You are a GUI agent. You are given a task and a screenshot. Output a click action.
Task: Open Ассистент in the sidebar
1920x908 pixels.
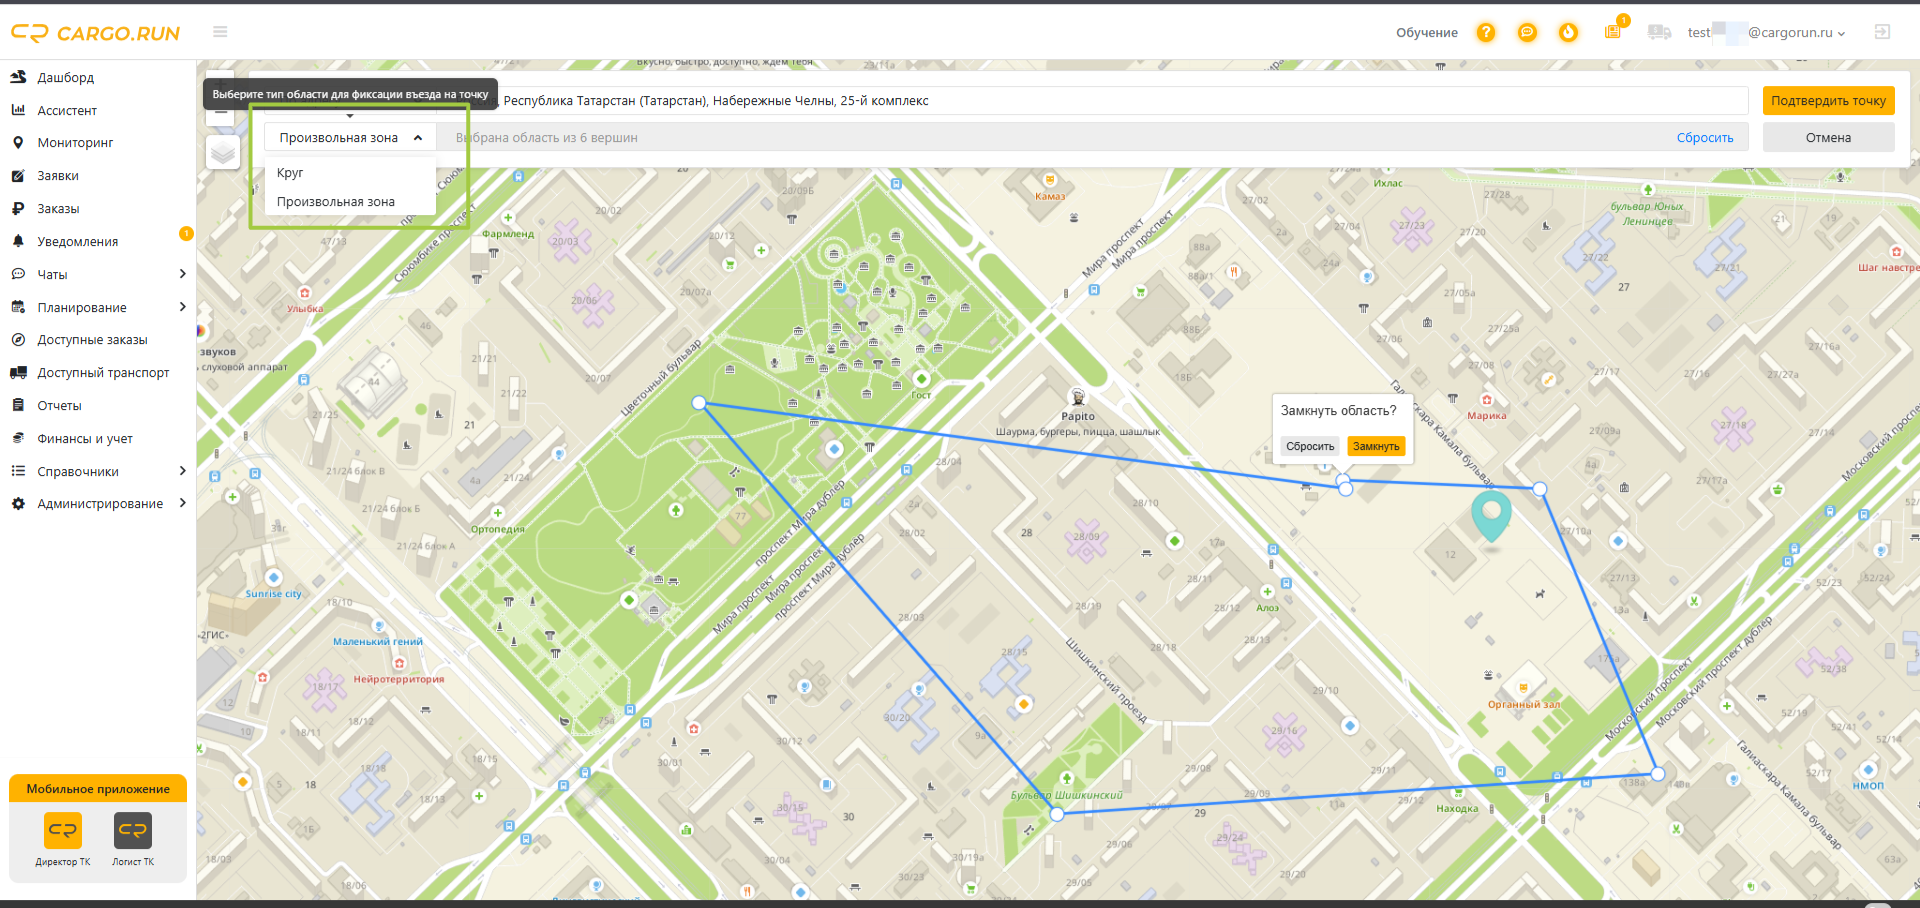[67, 110]
